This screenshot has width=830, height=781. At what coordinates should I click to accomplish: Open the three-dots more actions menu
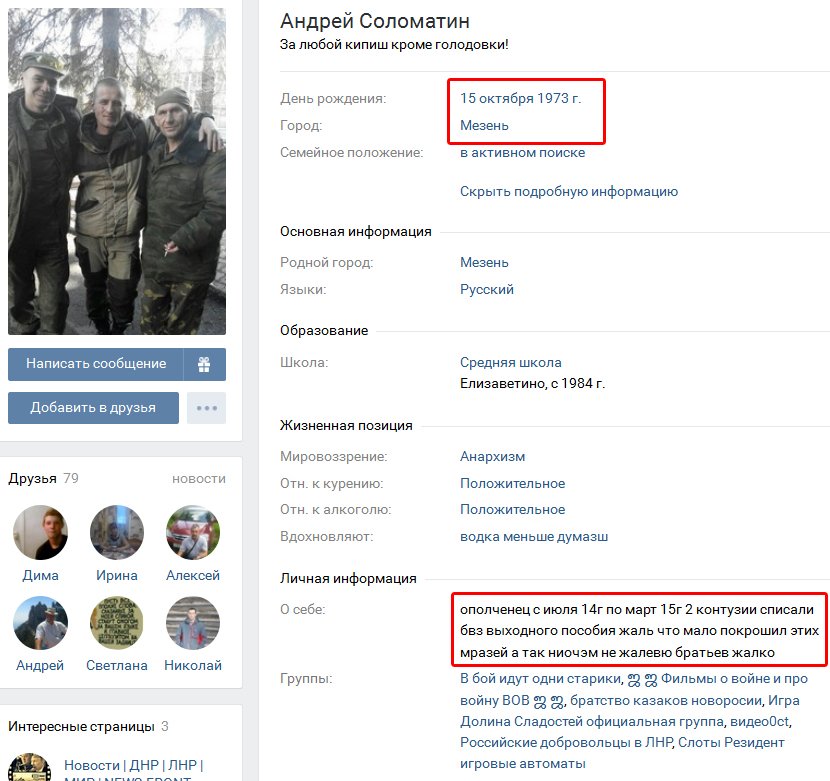(206, 408)
